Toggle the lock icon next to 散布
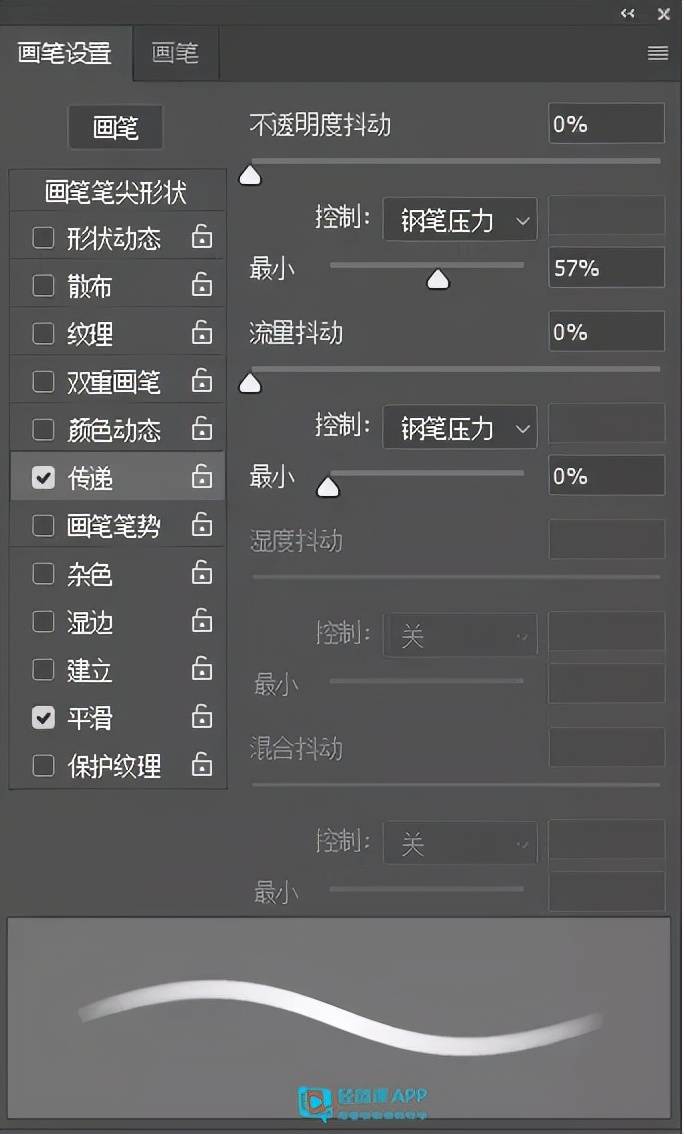 point(202,286)
